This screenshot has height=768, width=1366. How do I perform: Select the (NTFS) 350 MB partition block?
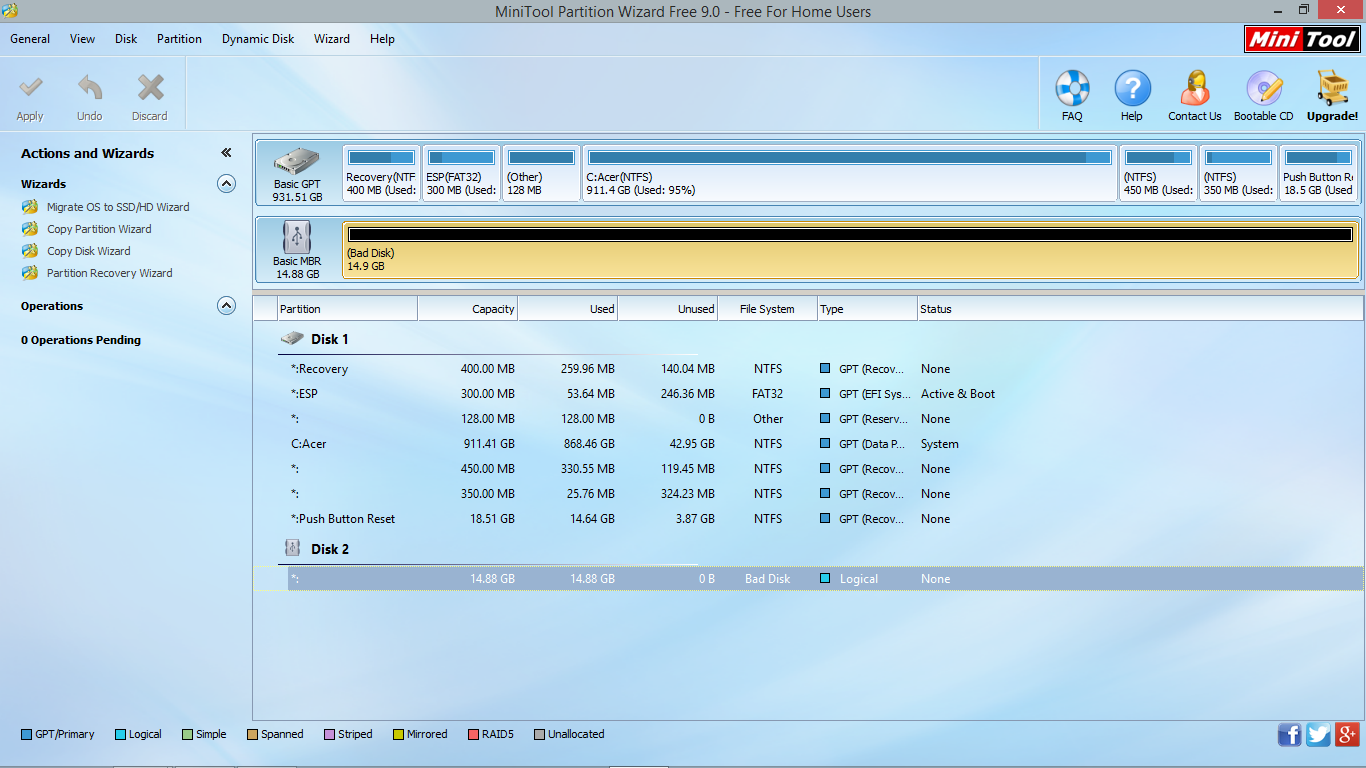pyautogui.click(x=1238, y=173)
